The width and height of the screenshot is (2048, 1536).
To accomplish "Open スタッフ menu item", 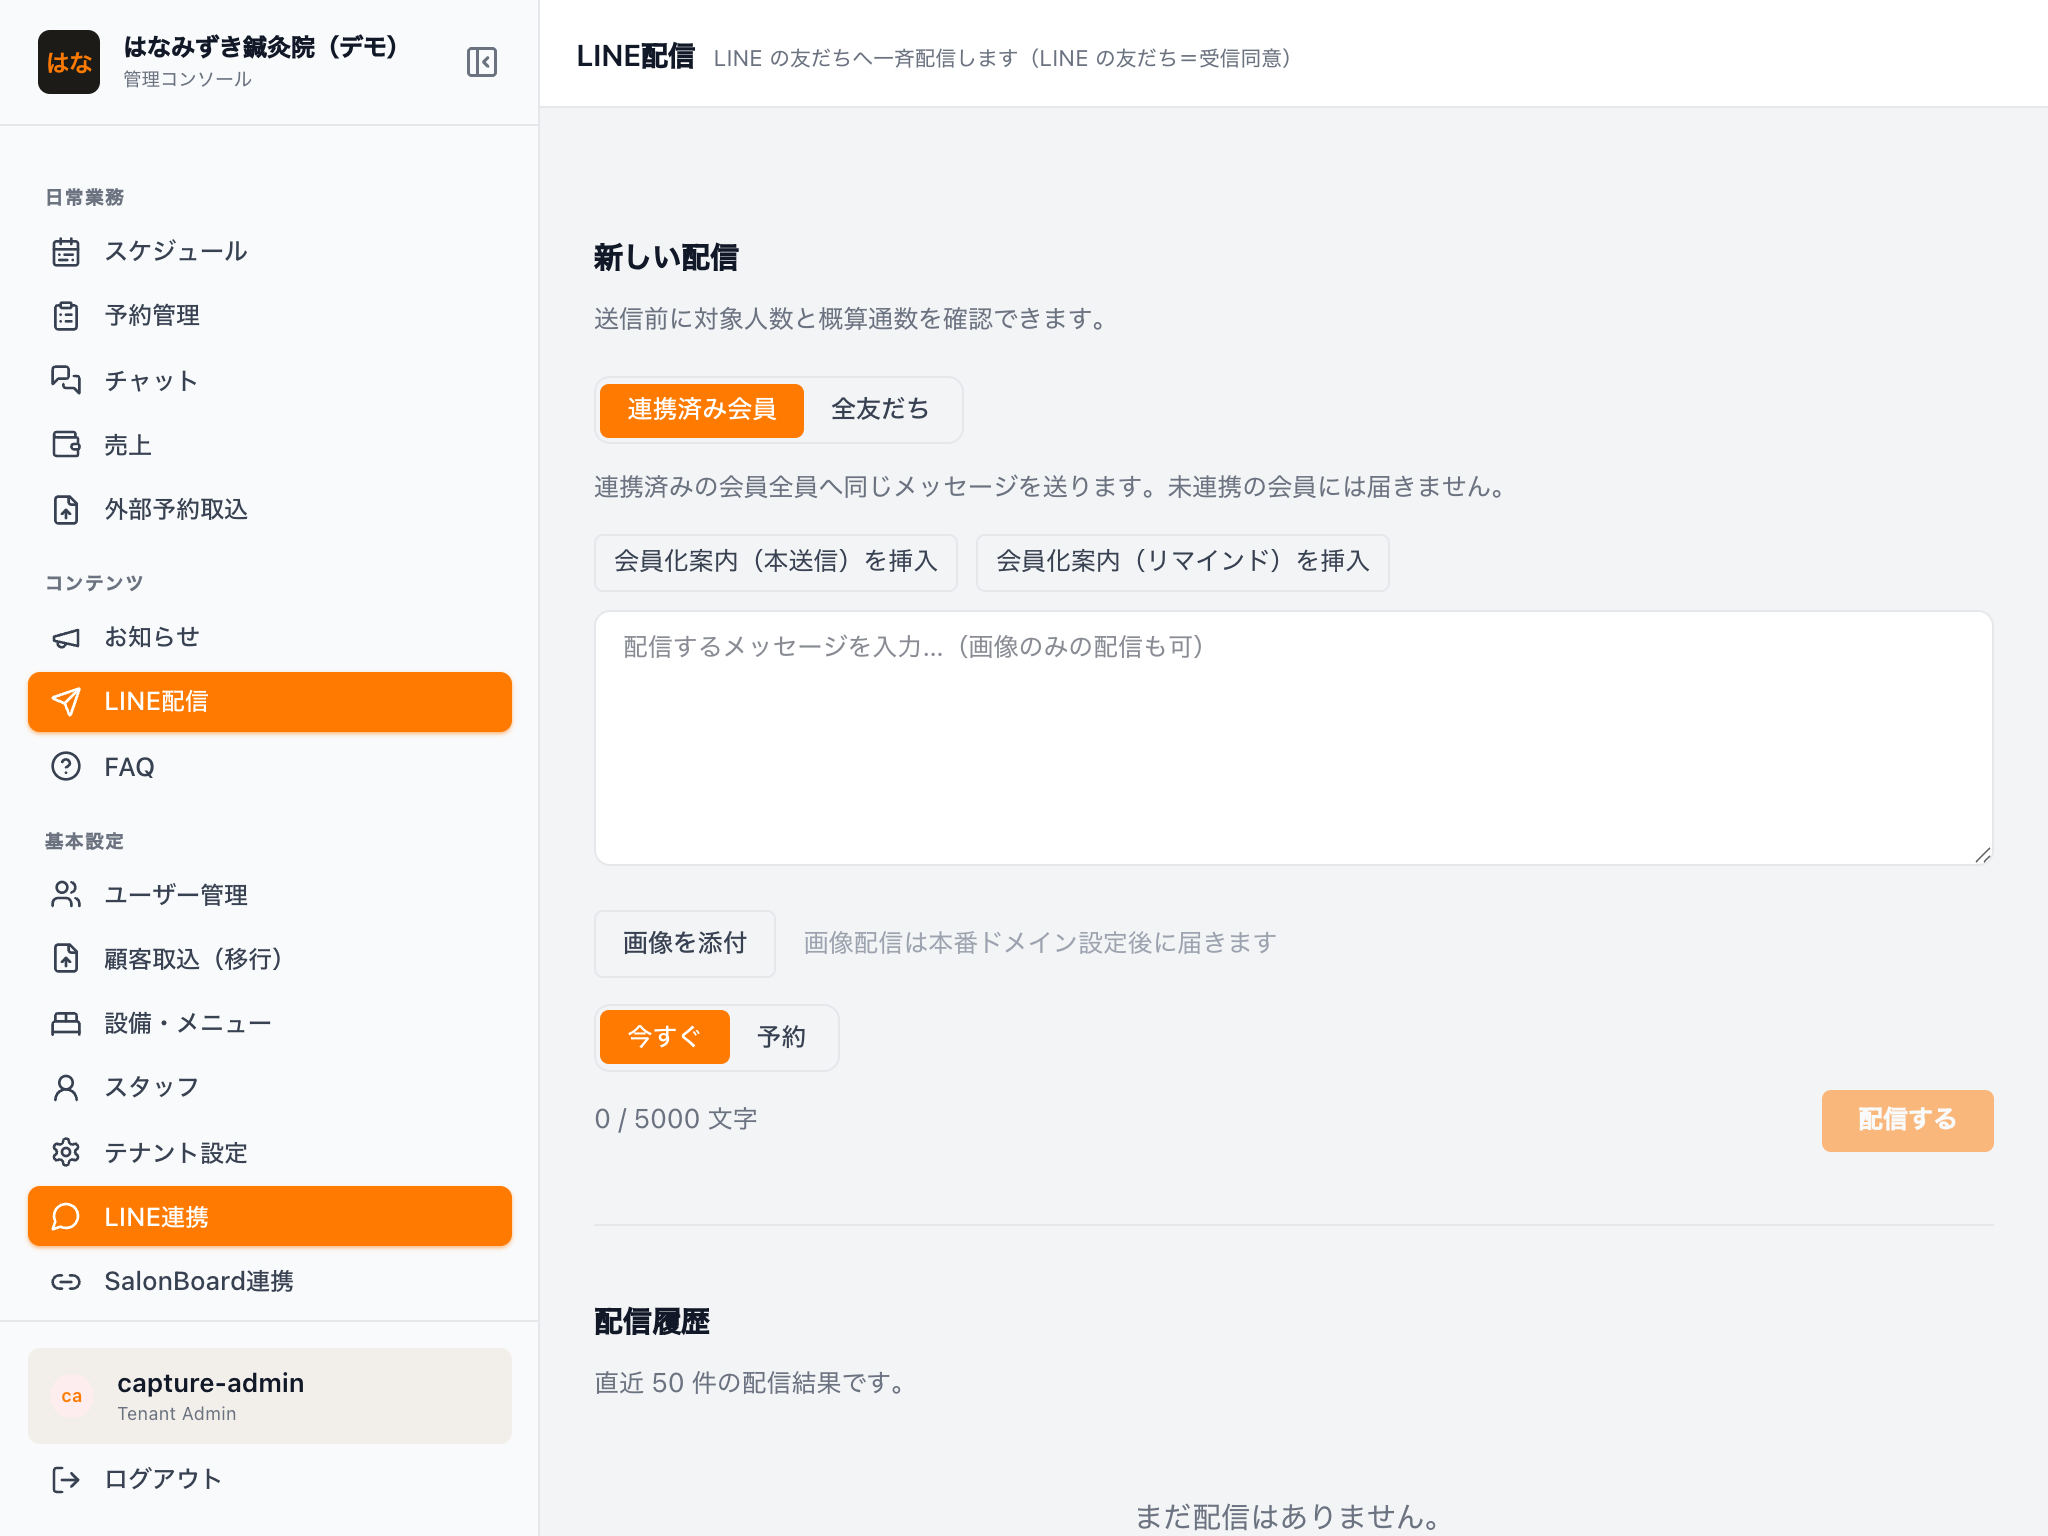I will click(270, 1087).
